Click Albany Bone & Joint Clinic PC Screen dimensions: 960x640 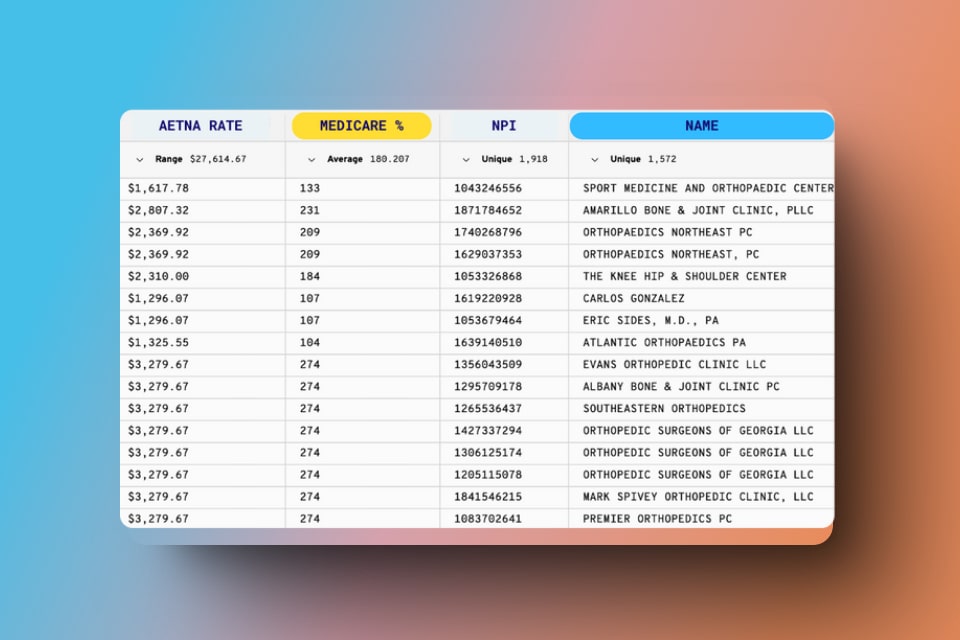coord(681,387)
